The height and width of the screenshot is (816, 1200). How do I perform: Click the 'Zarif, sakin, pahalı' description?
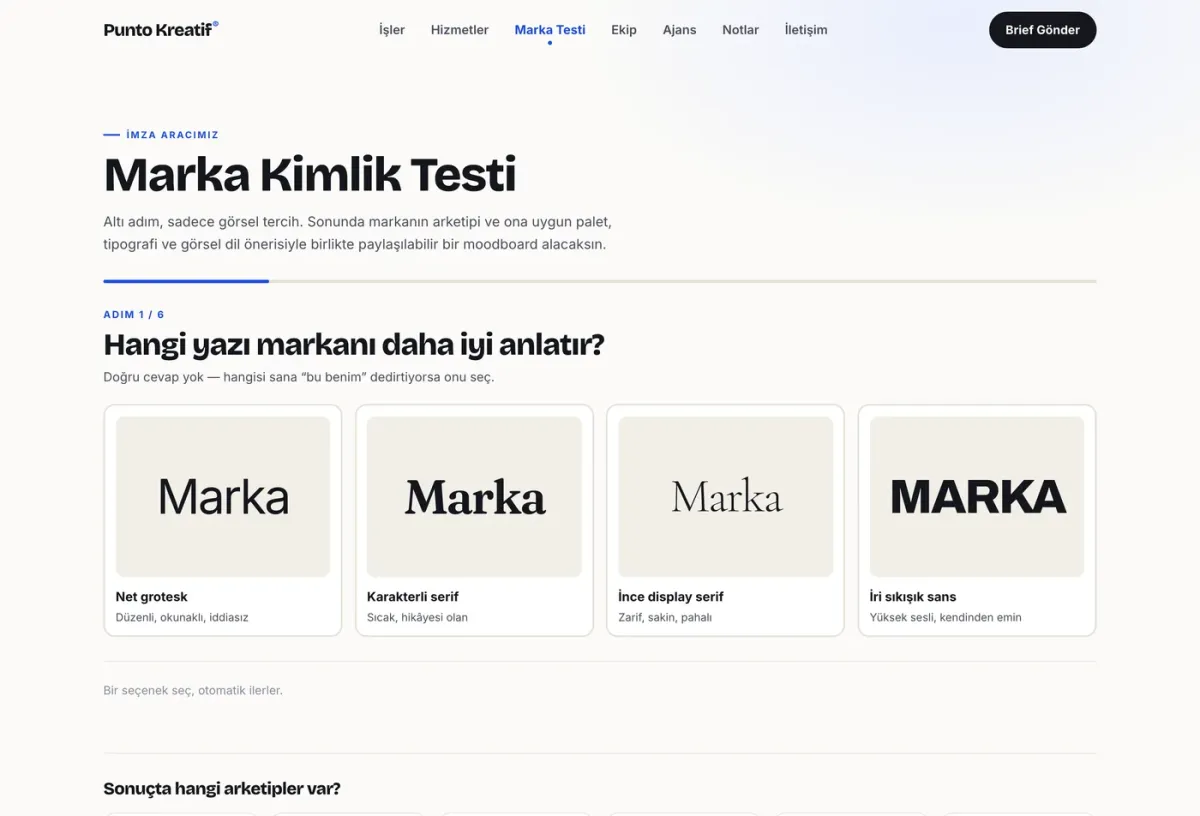pos(665,617)
